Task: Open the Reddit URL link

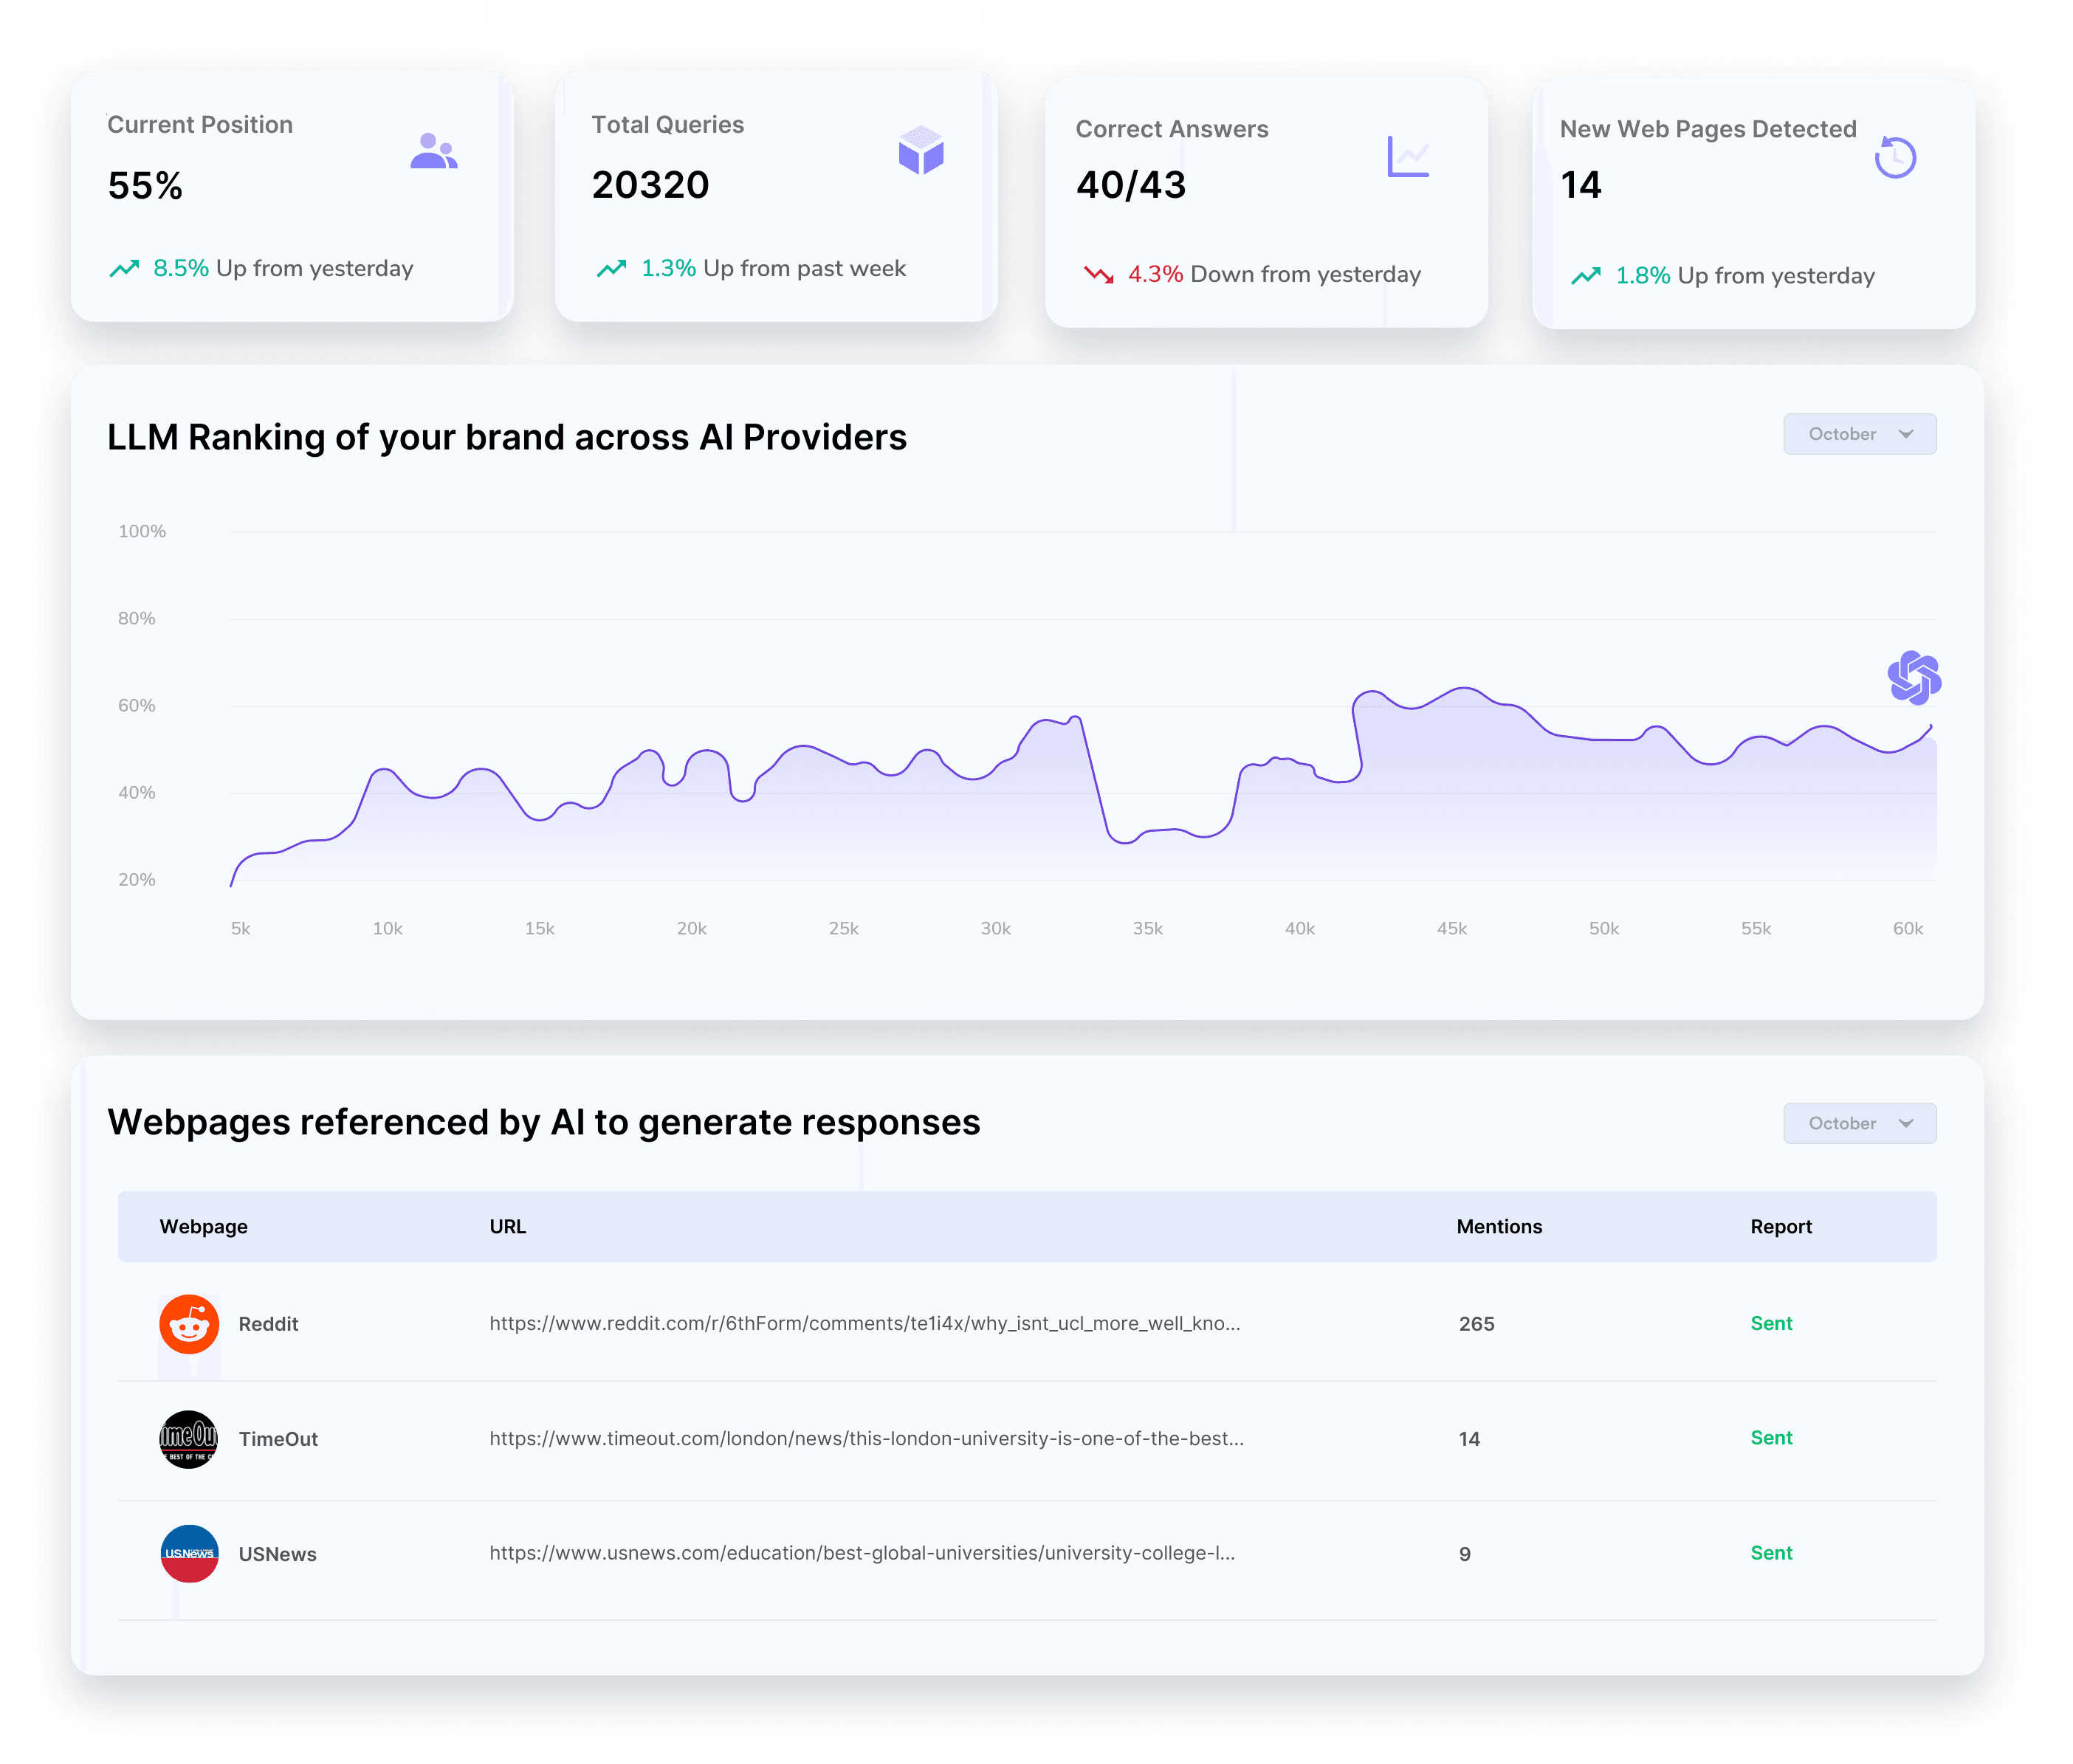Action: (x=864, y=1324)
